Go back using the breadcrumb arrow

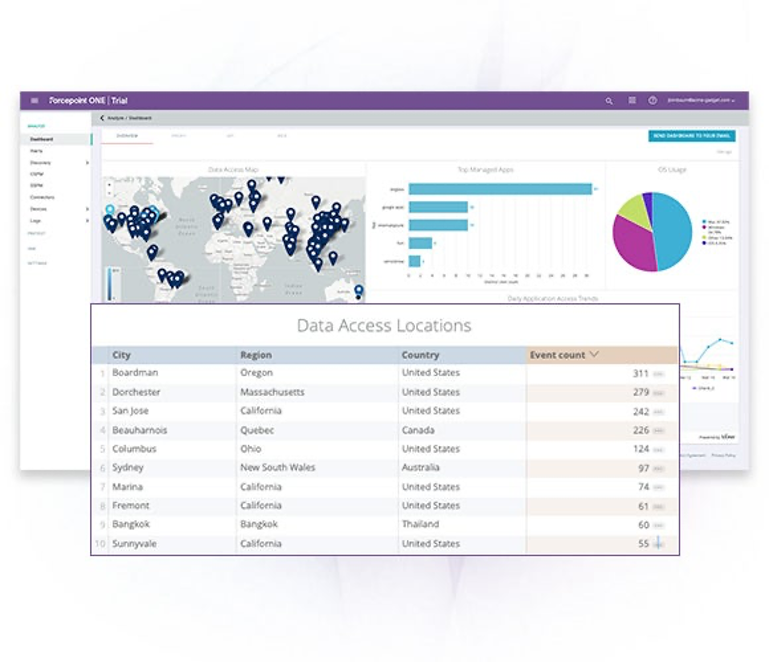[102, 118]
